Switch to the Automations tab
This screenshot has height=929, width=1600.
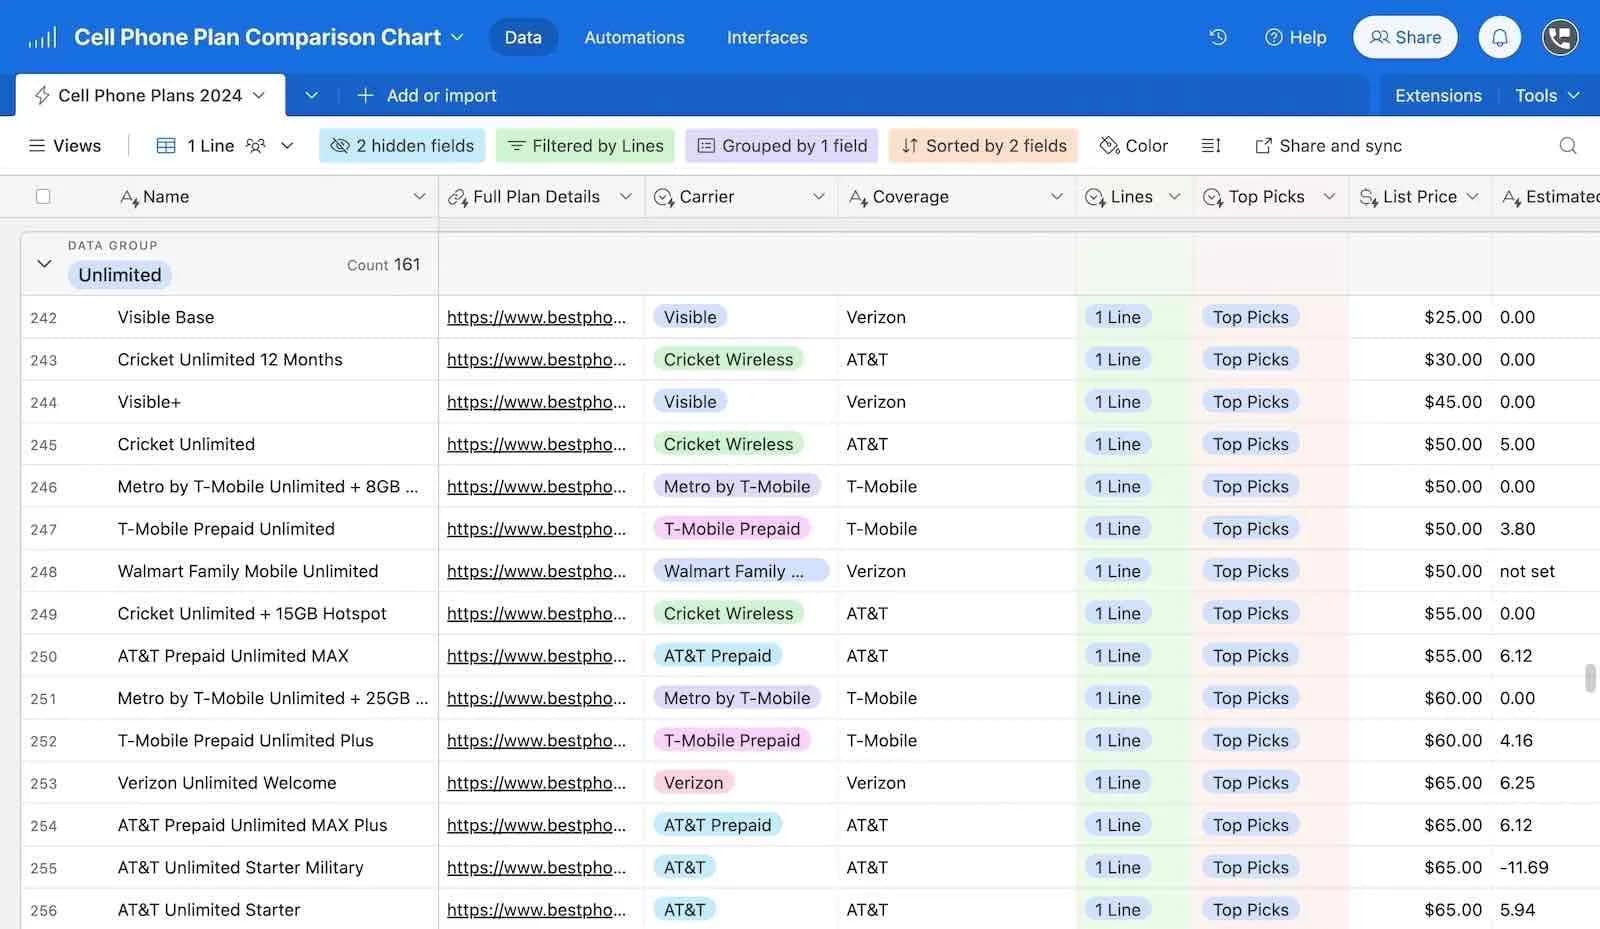[x=634, y=37]
